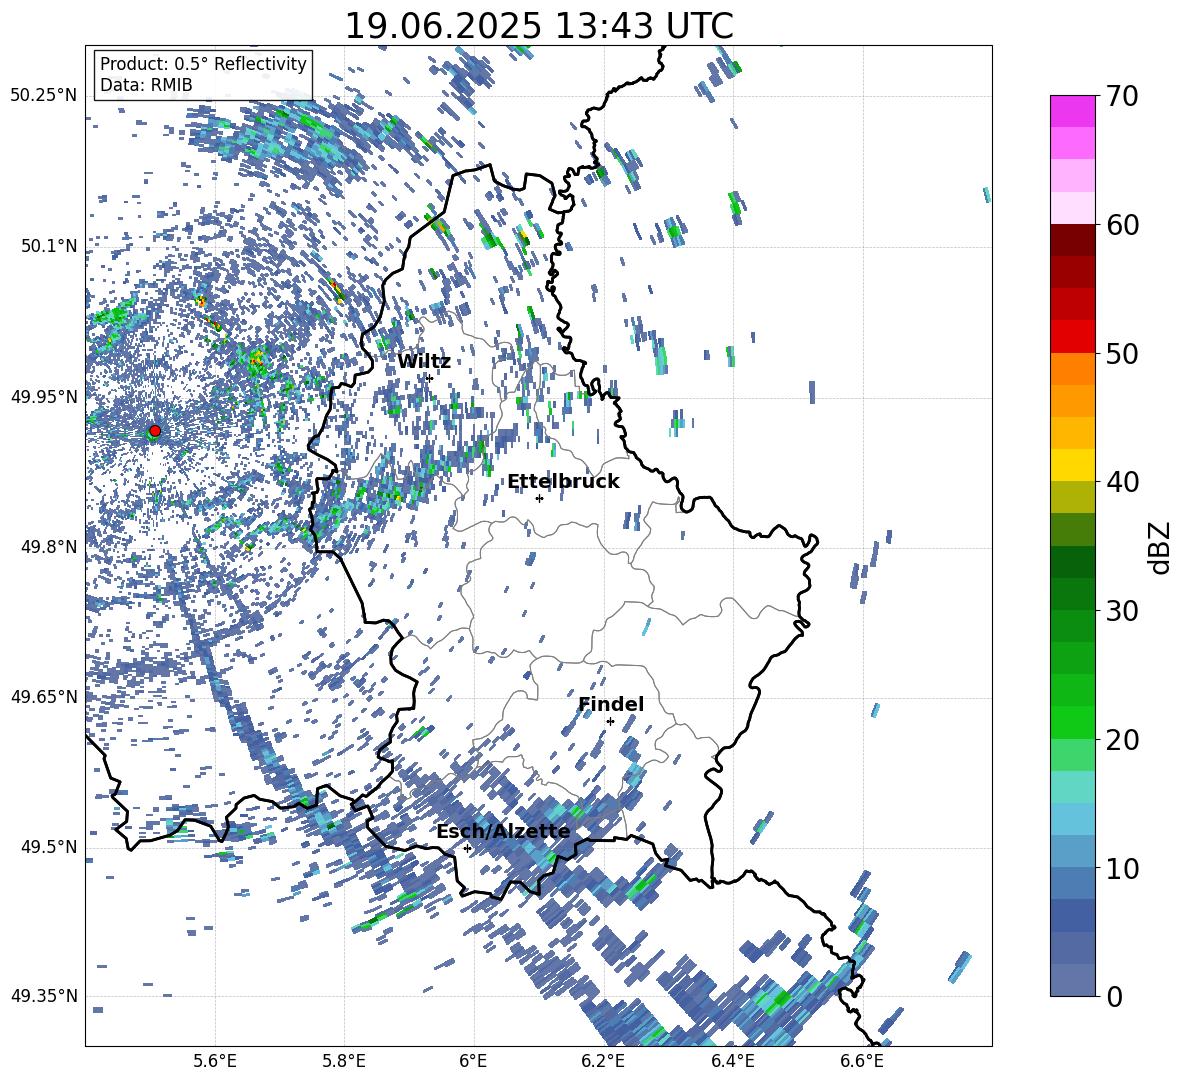The width and height of the screenshot is (1184, 1081).
Task: Click the Findel station cross marker
Action: point(610,722)
